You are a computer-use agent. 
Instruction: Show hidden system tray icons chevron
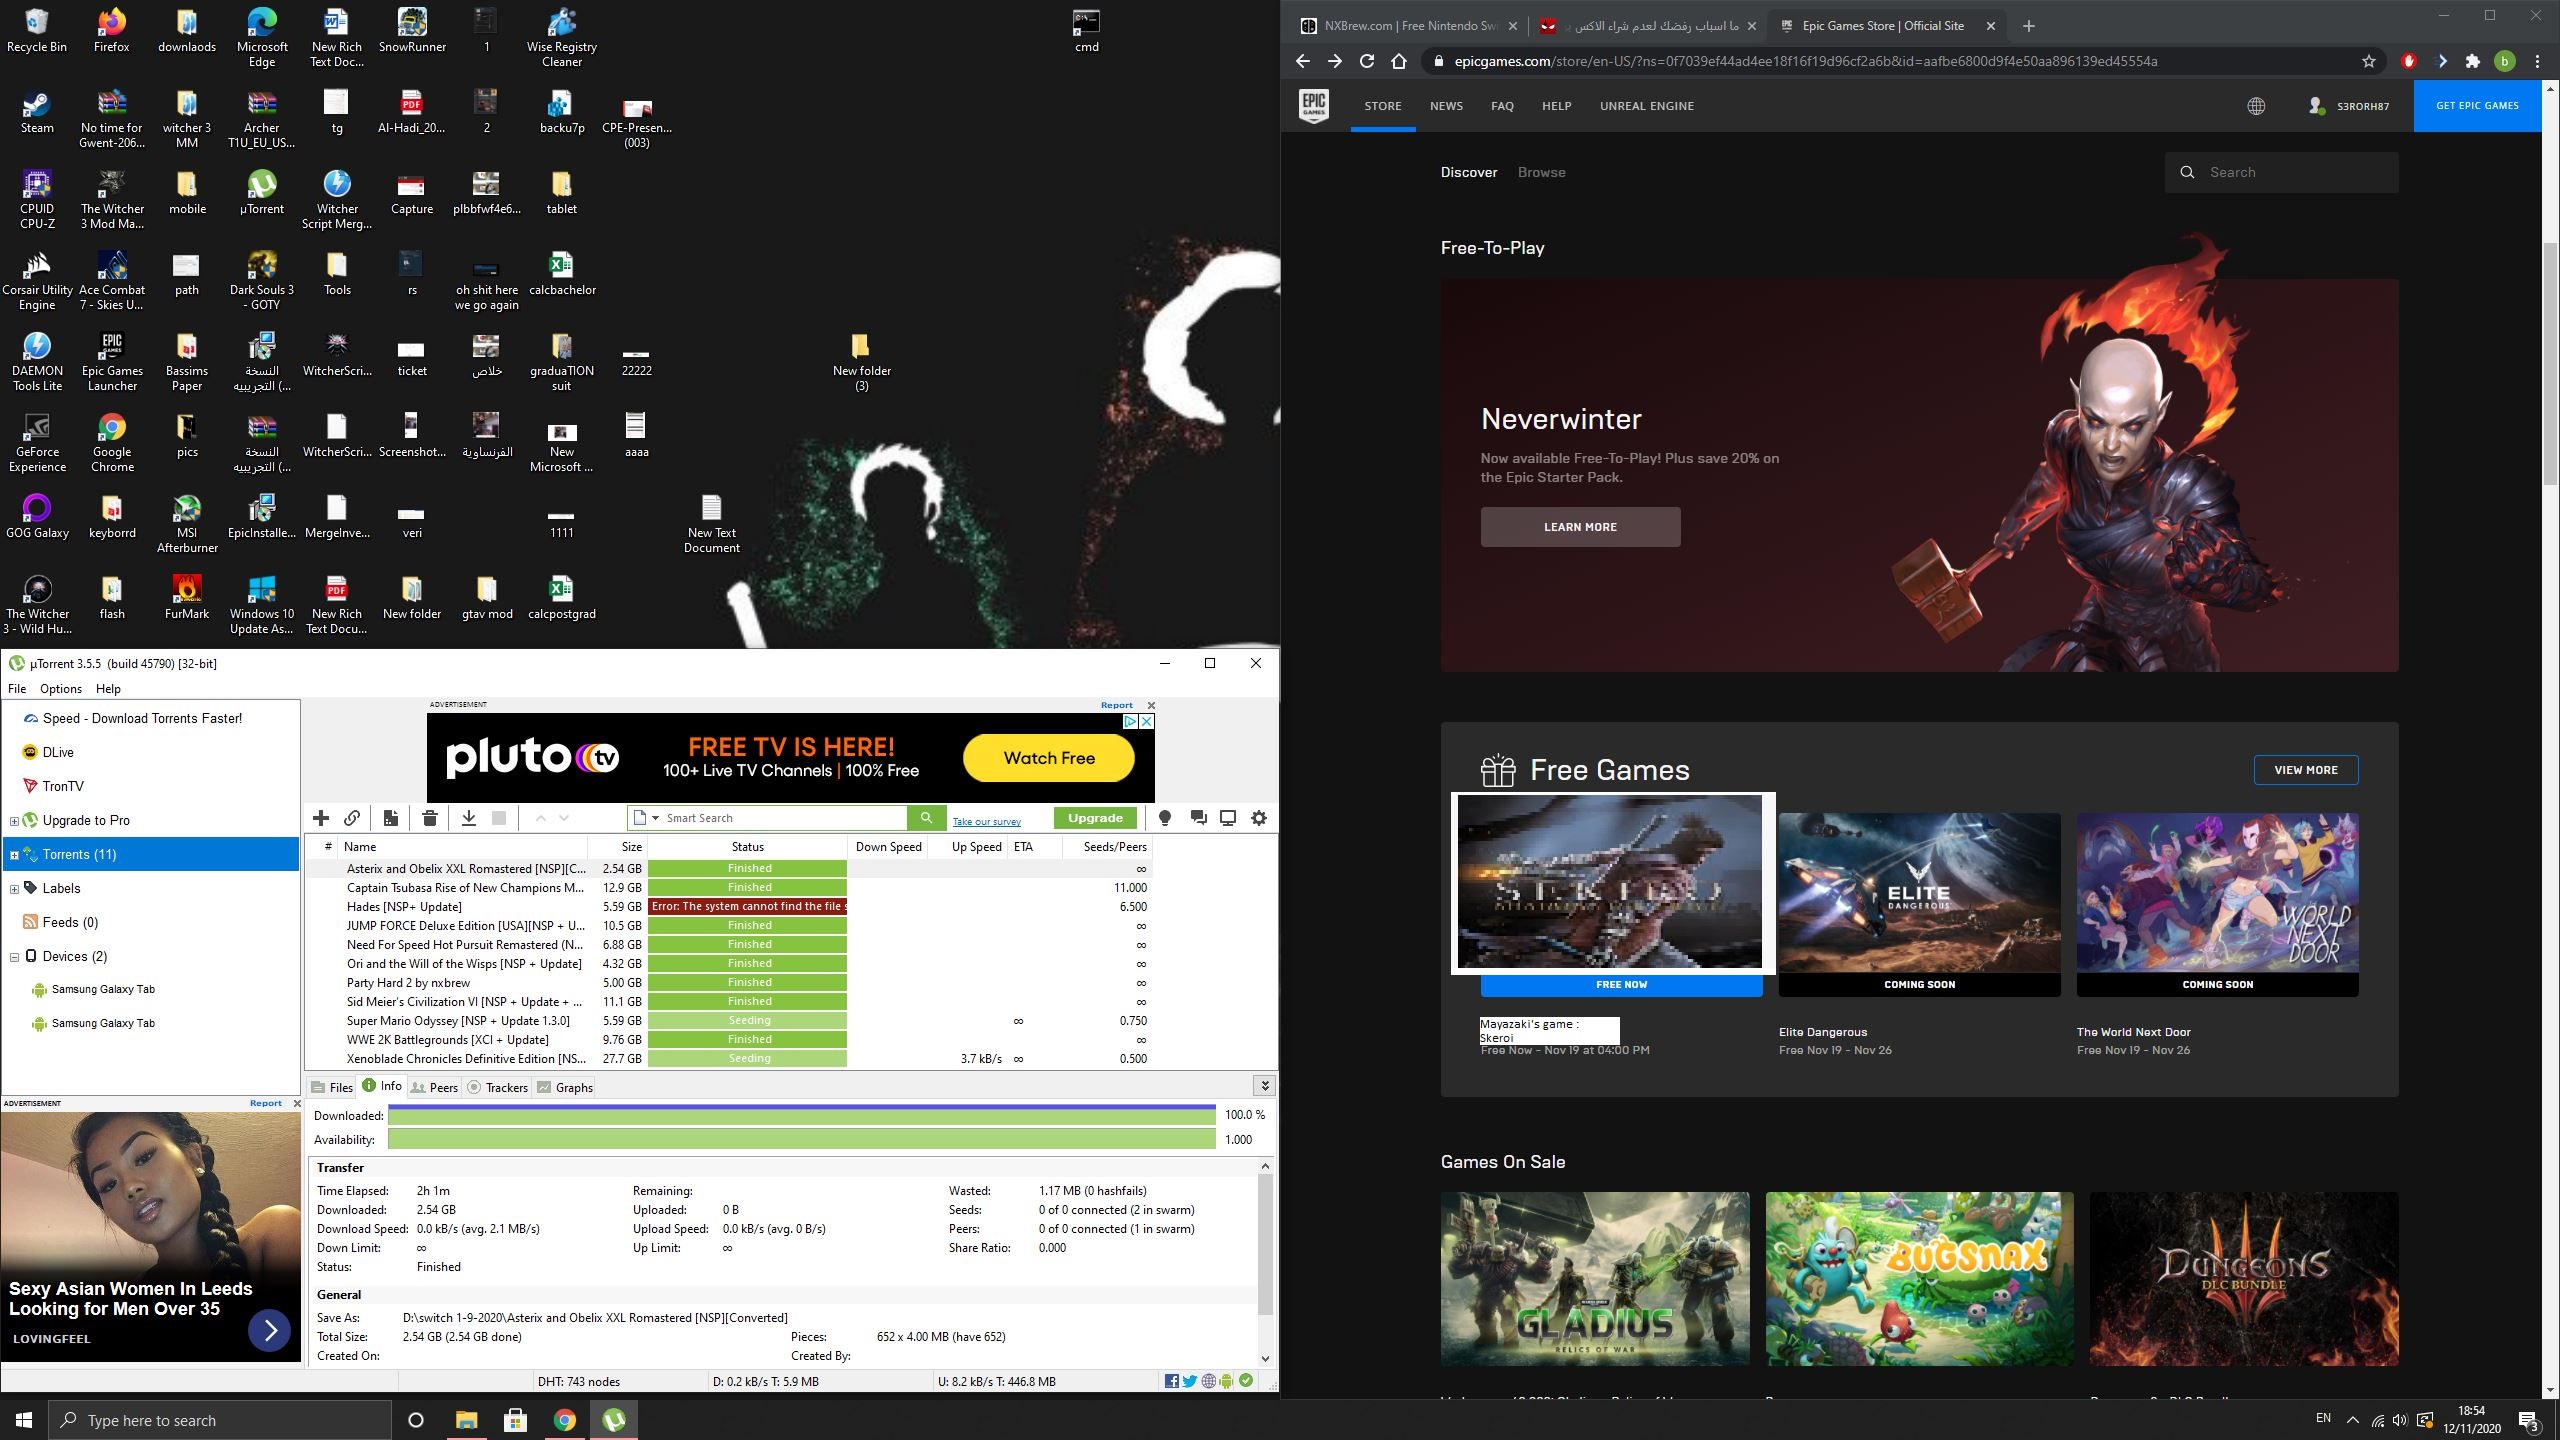[2353, 1419]
